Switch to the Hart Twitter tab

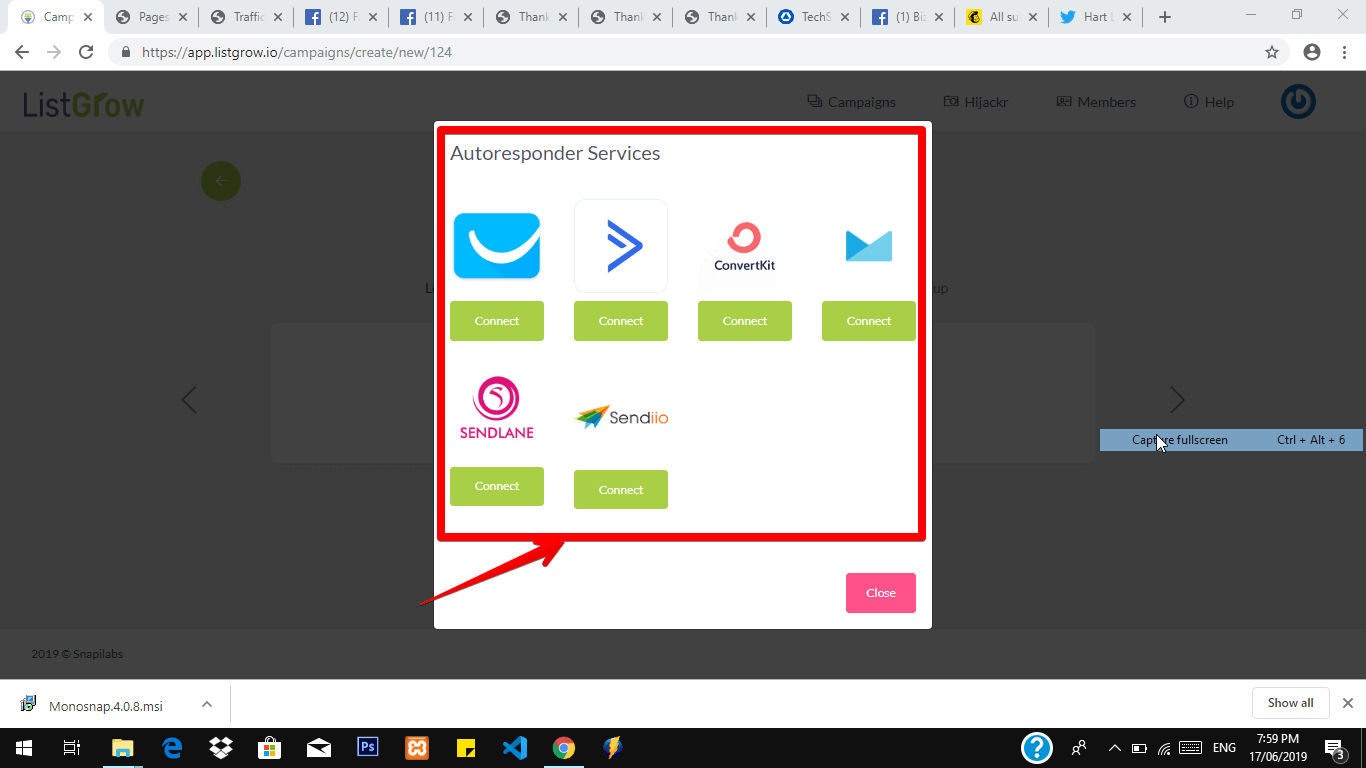(x=1098, y=17)
